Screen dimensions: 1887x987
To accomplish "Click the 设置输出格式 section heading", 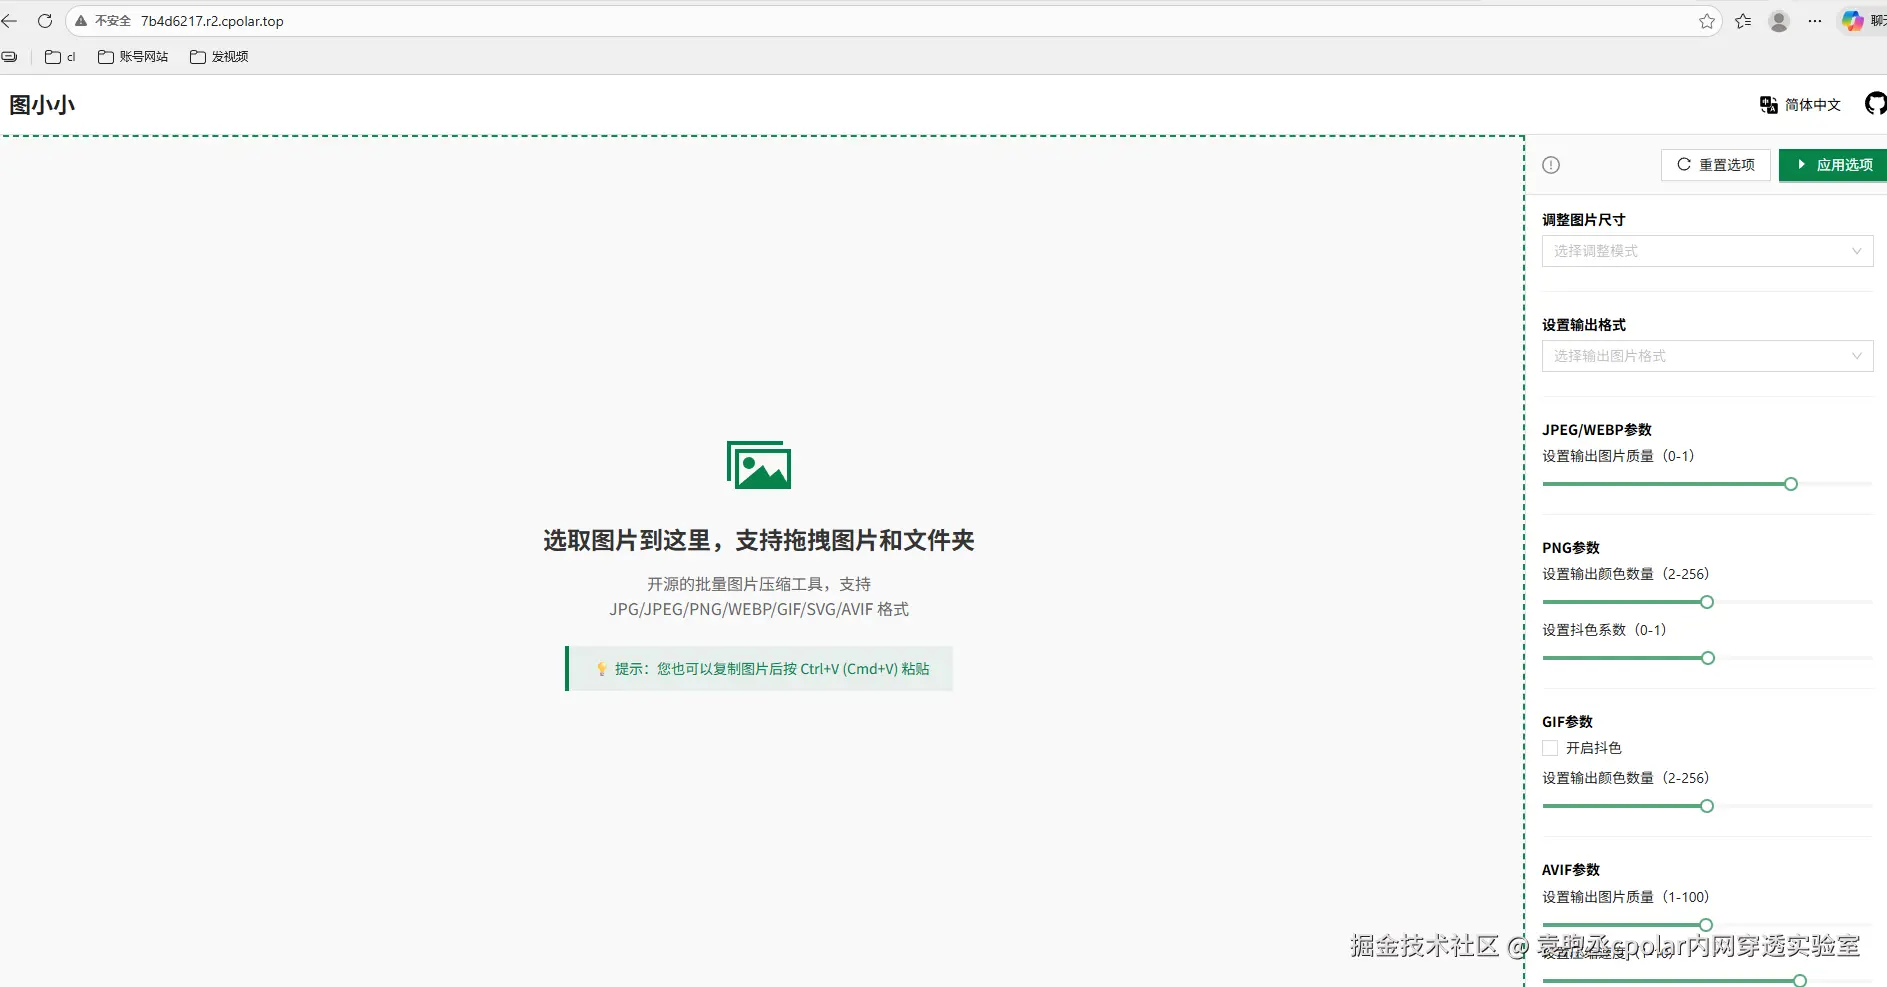I will tap(1584, 325).
